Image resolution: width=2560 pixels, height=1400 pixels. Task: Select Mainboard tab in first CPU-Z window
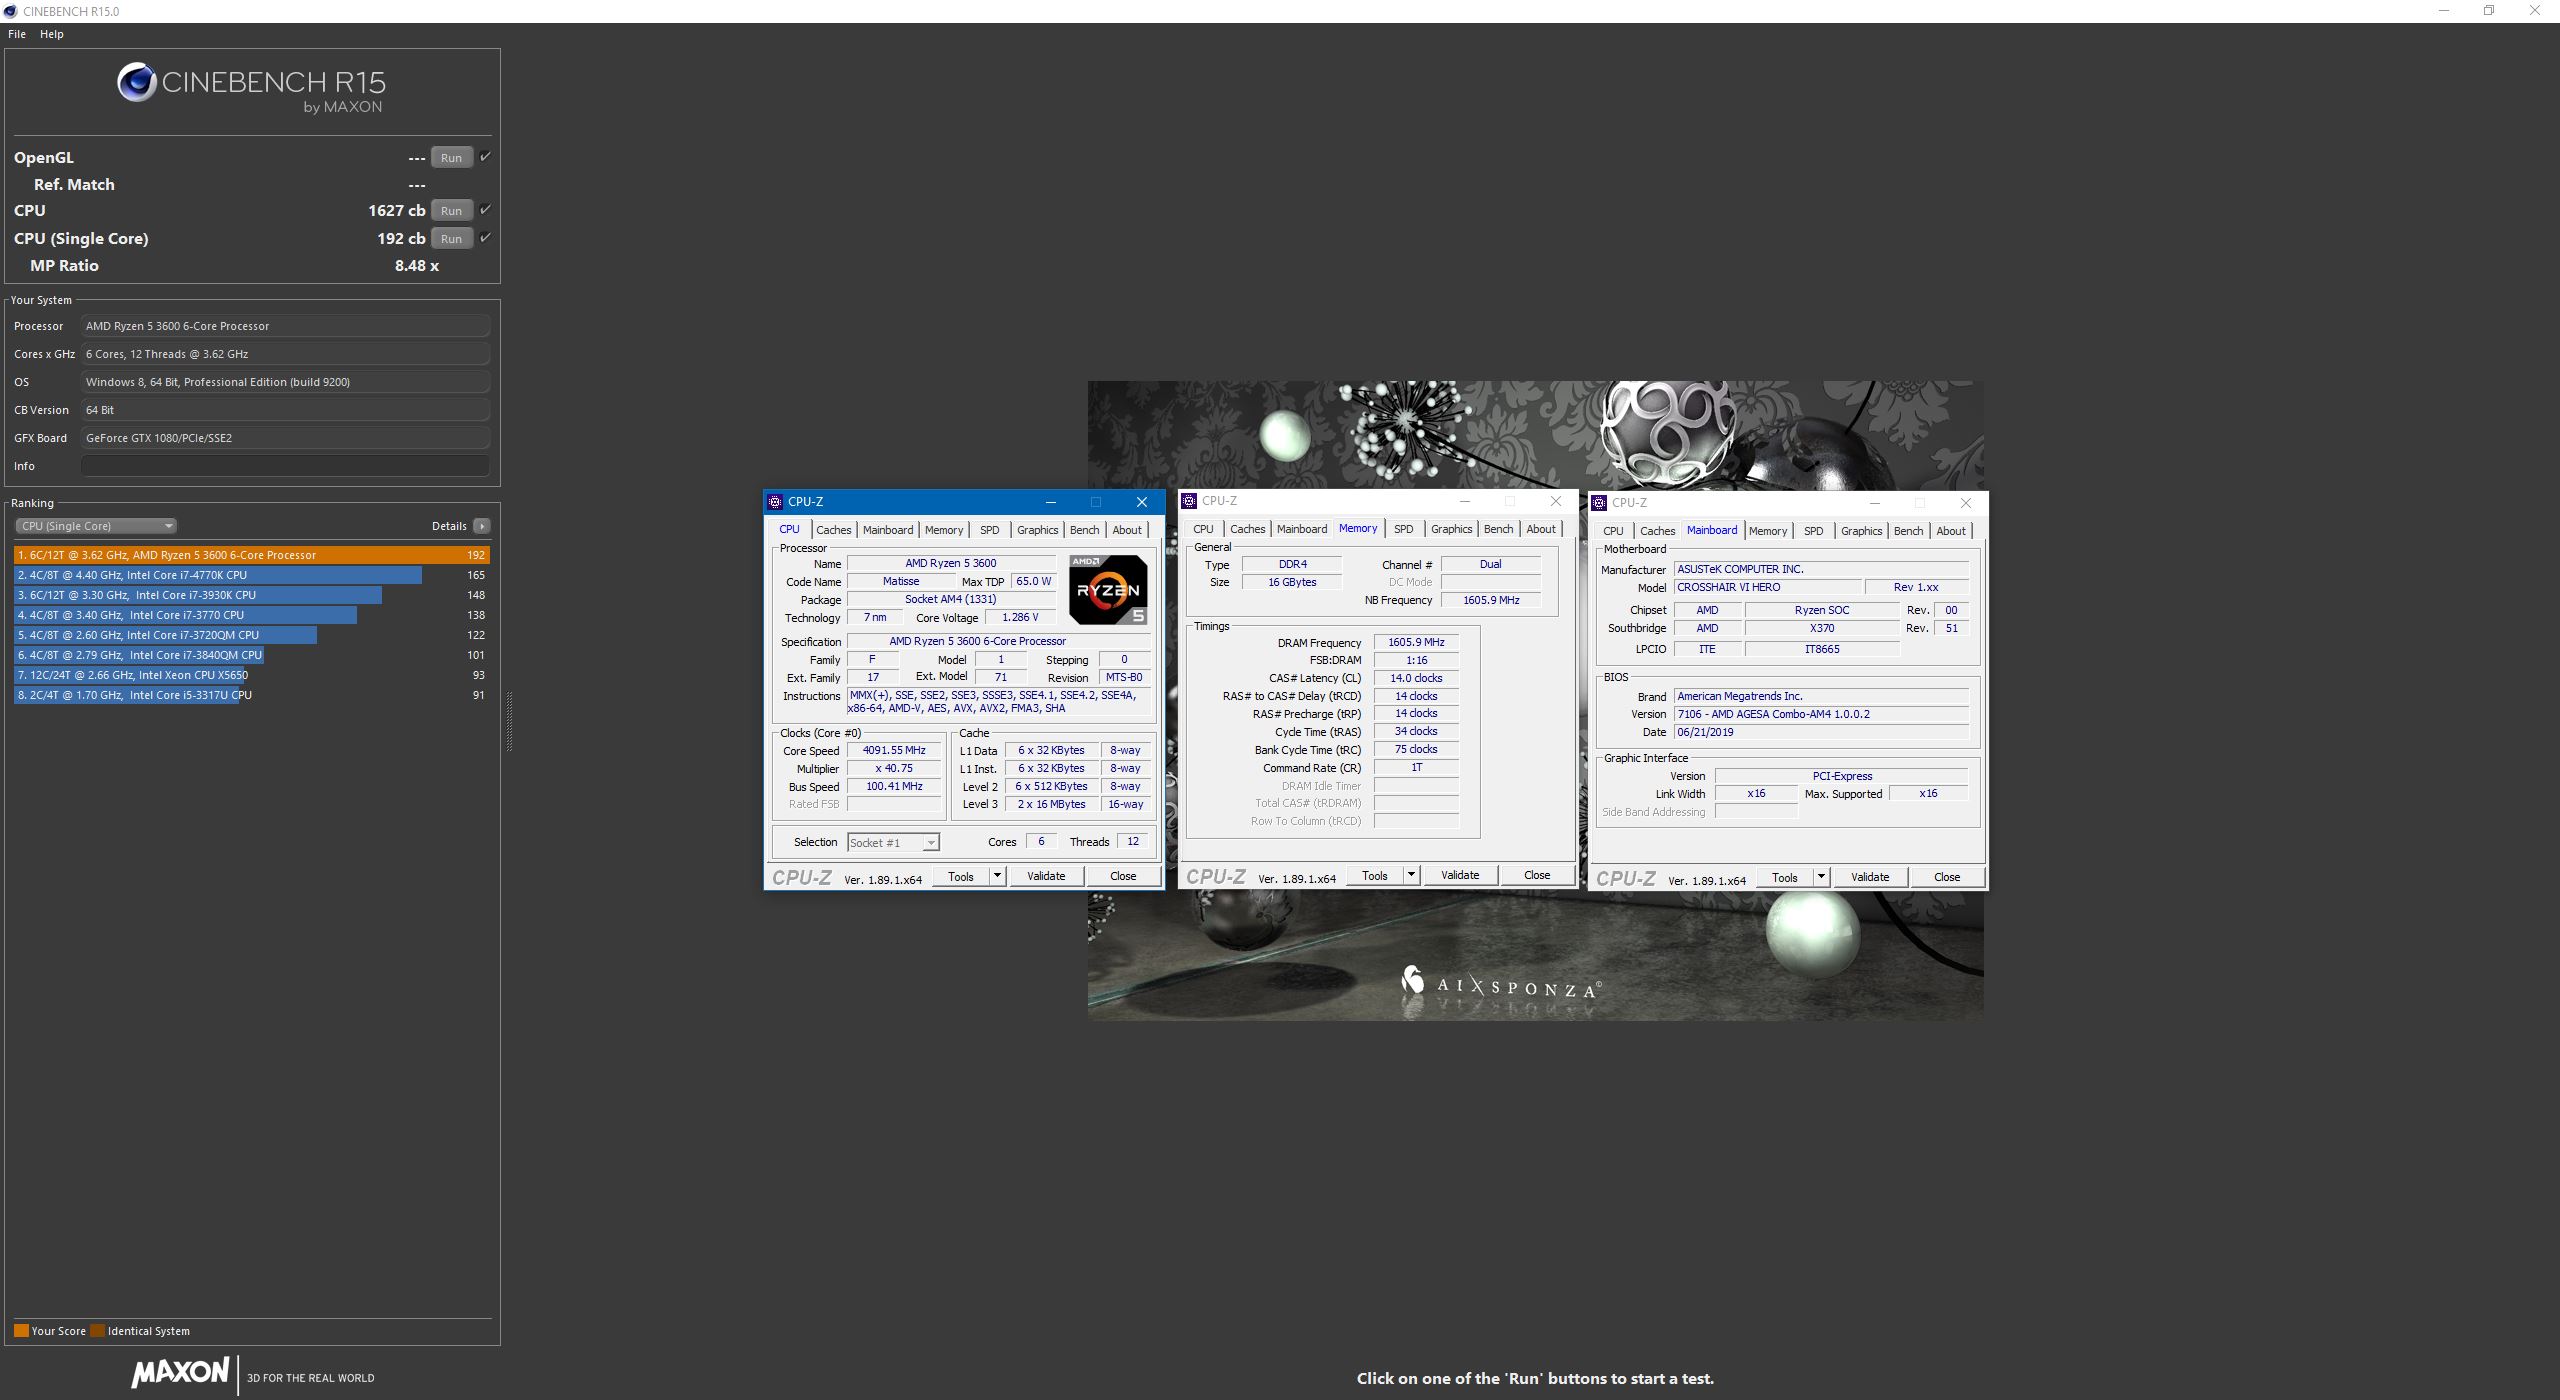(887, 530)
